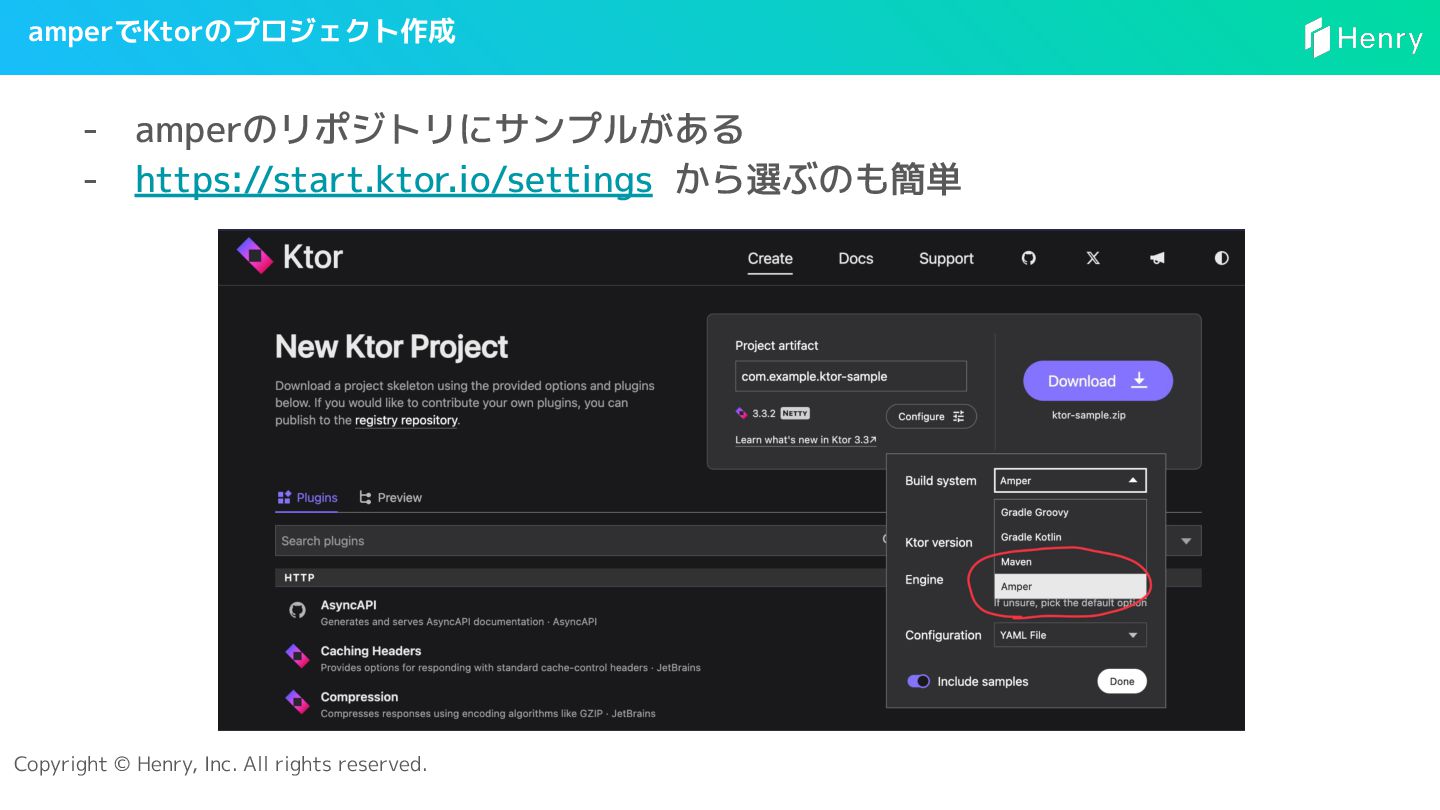Image resolution: width=1440 pixels, height=810 pixels.
Task: Click the ktor-sample.zip file name
Action: 1087,415
